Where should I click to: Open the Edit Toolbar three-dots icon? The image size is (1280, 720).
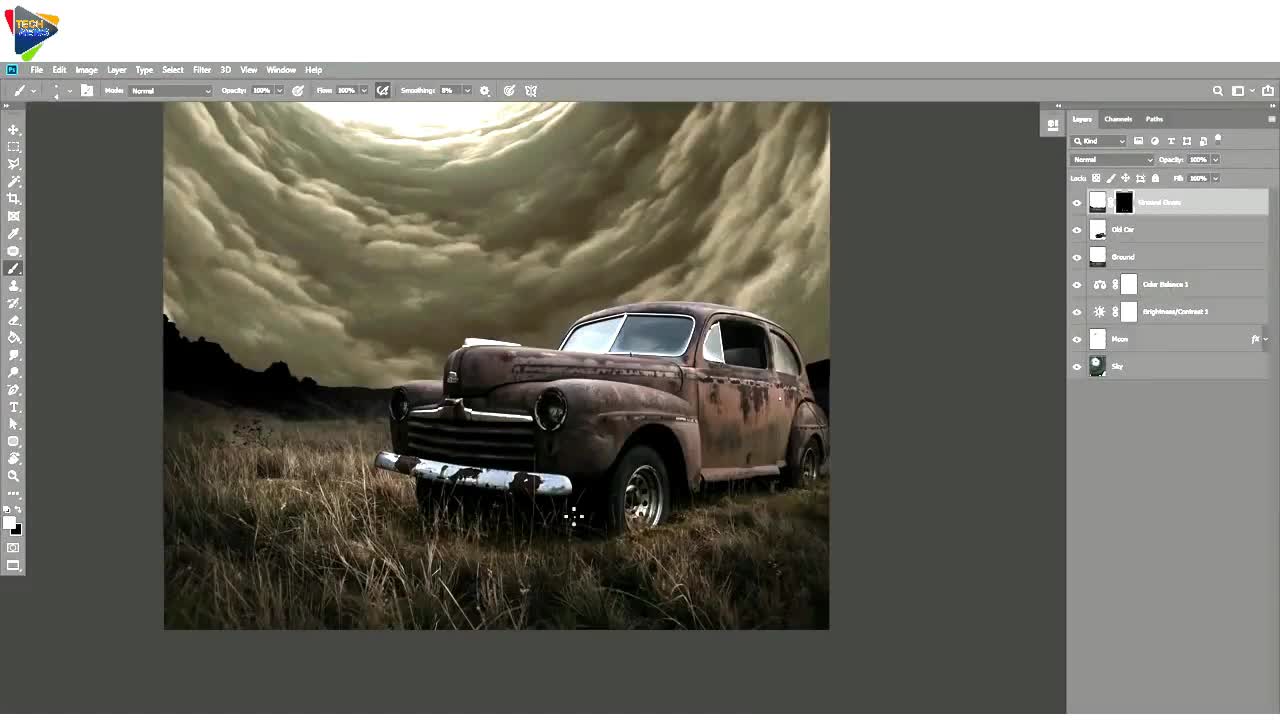coord(14,493)
